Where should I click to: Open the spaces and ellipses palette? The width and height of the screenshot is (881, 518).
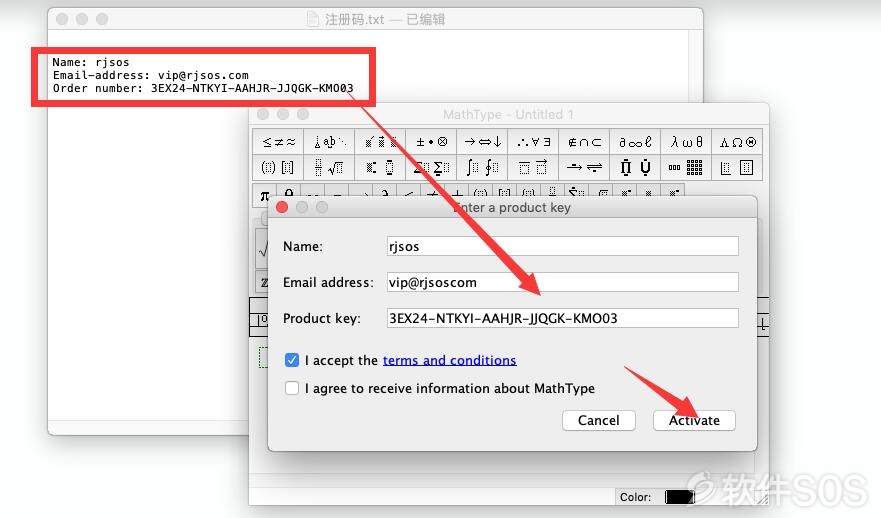[x=329, y=142]
